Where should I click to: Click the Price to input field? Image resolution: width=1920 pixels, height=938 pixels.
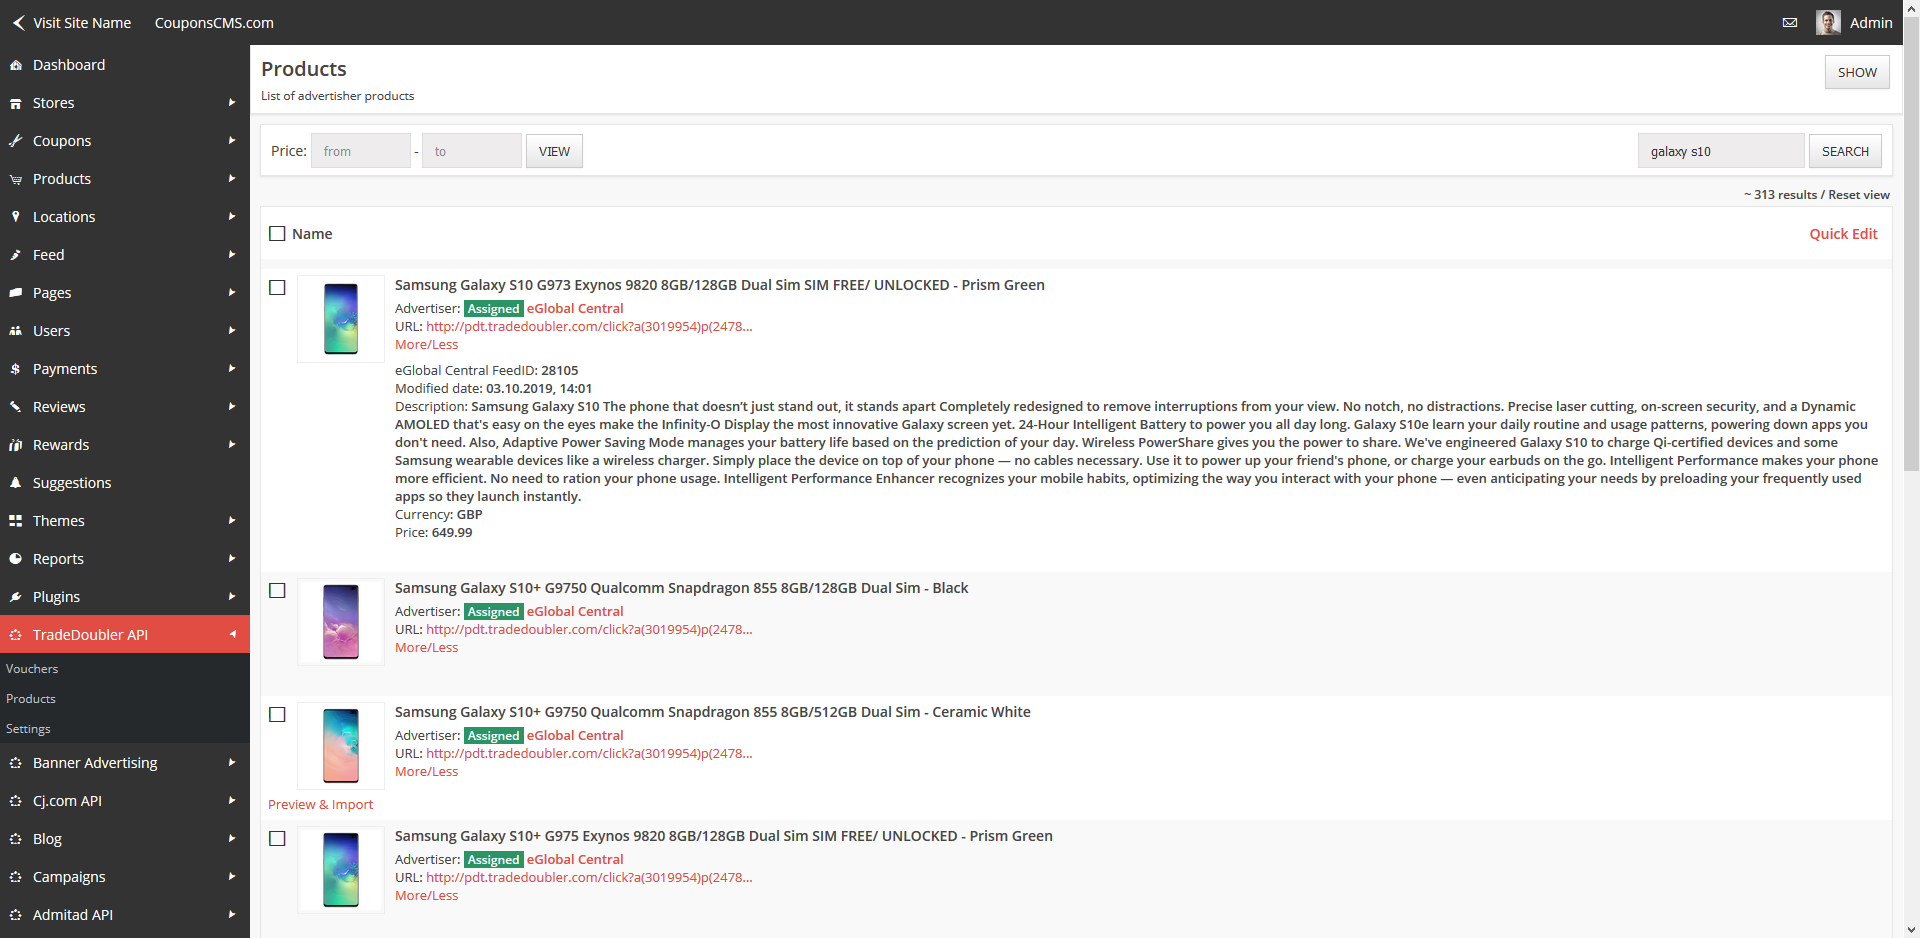click(x=472, y=151)
